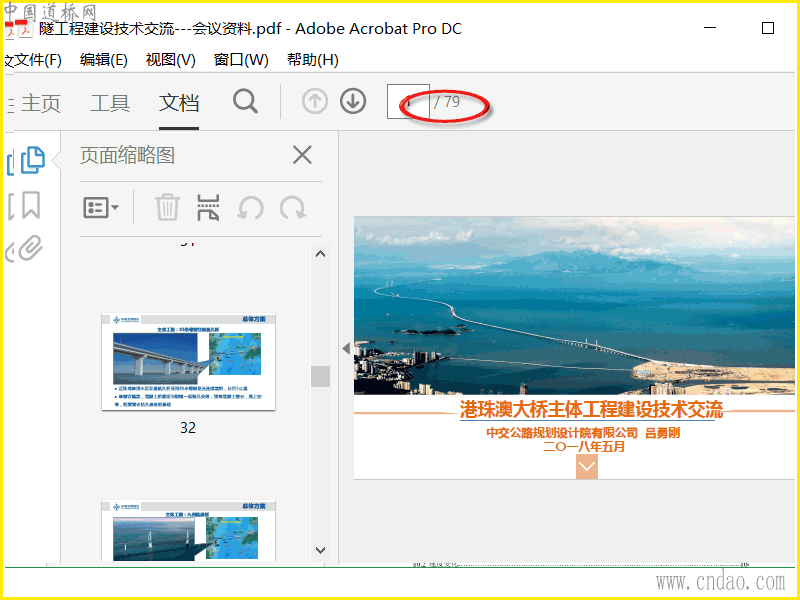Open the search magnifier tool
800x600 pixels.
[245, 102]
